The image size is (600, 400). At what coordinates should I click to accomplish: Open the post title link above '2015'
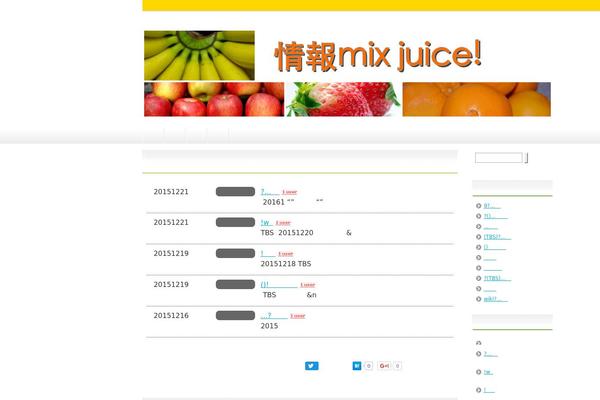tap(274, 315)
